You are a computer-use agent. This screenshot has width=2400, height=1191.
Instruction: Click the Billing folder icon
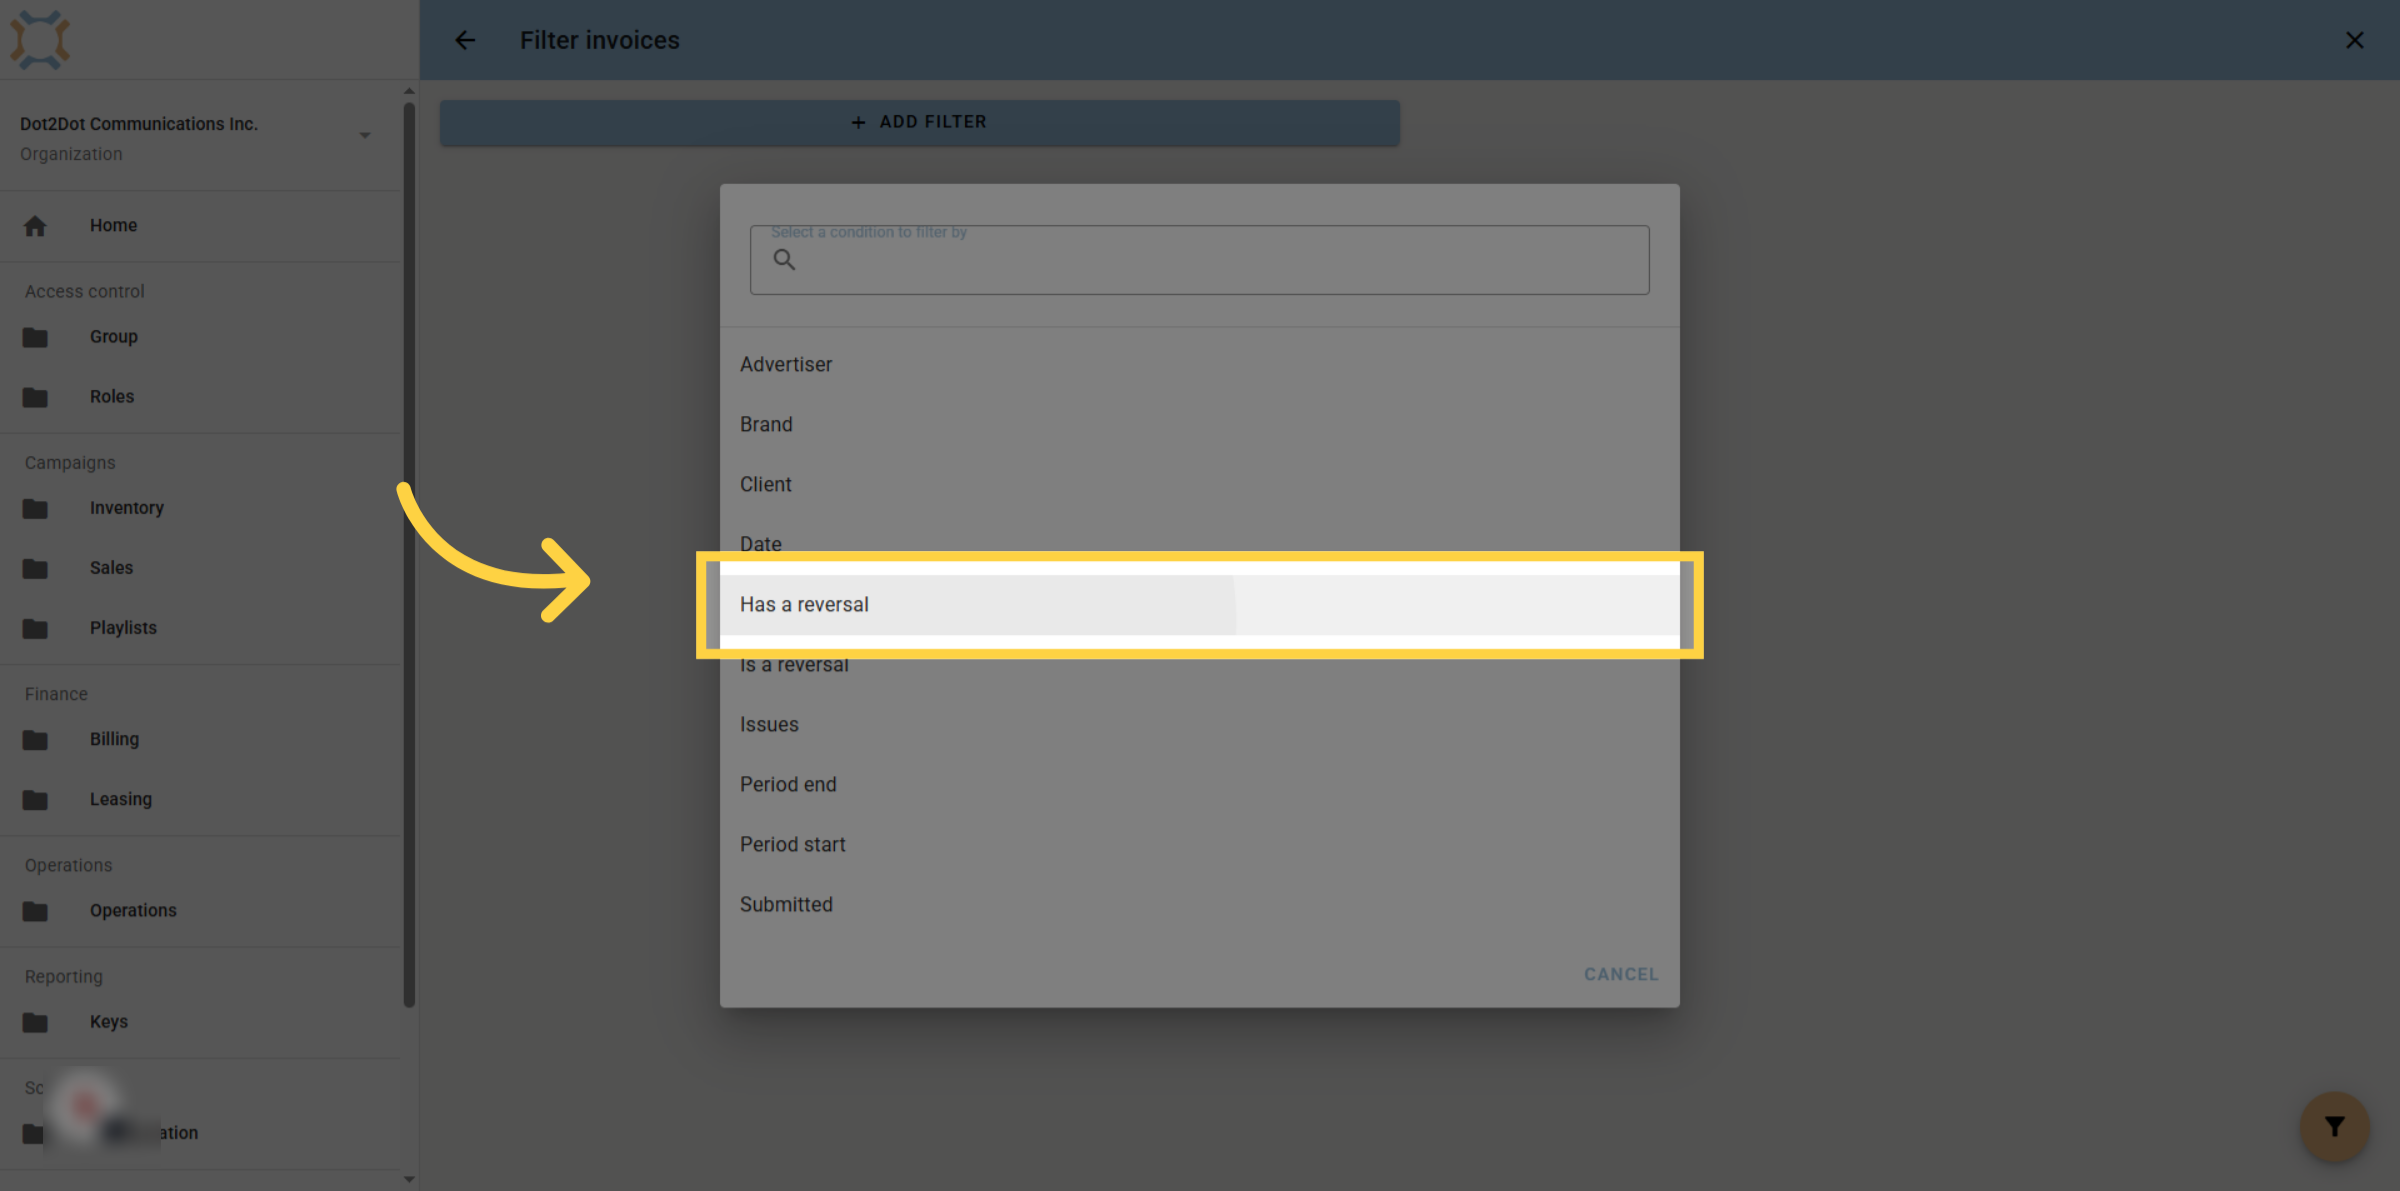click(x=35, y=739)
